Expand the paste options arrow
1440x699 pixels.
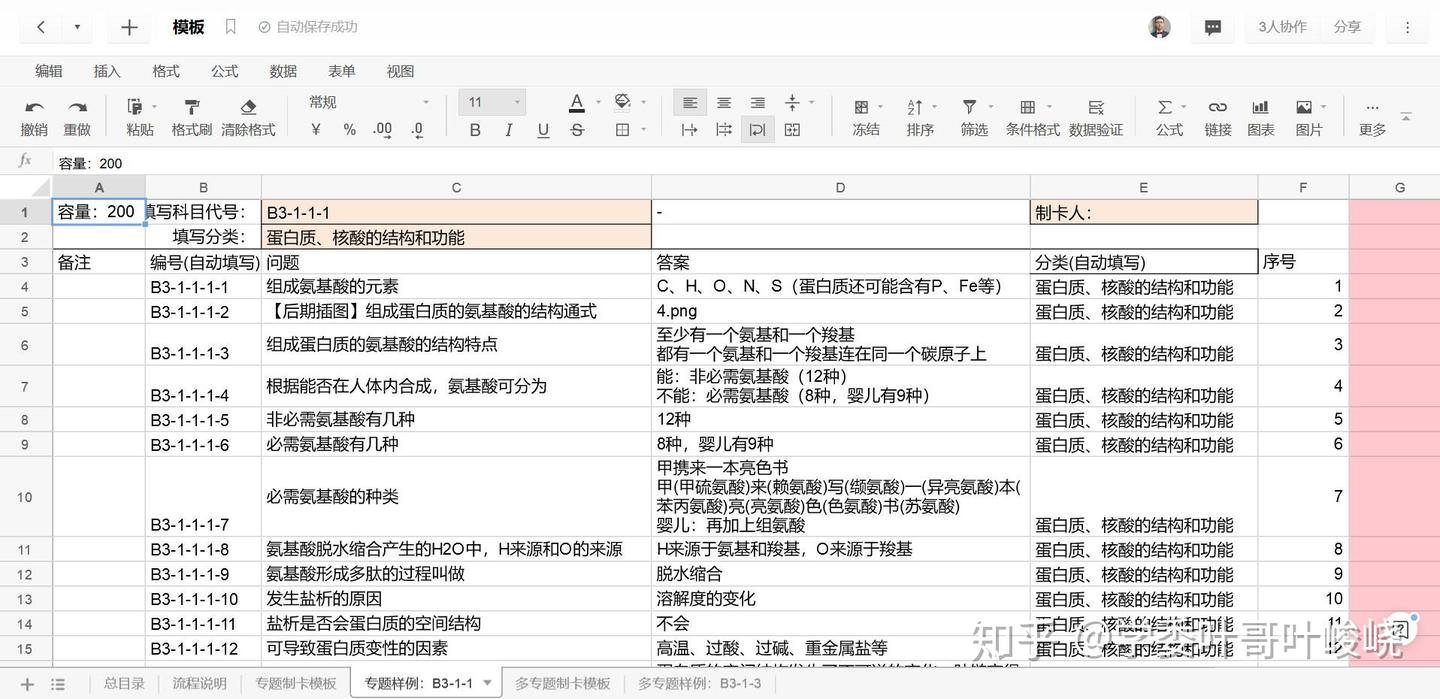coord(154,106)
